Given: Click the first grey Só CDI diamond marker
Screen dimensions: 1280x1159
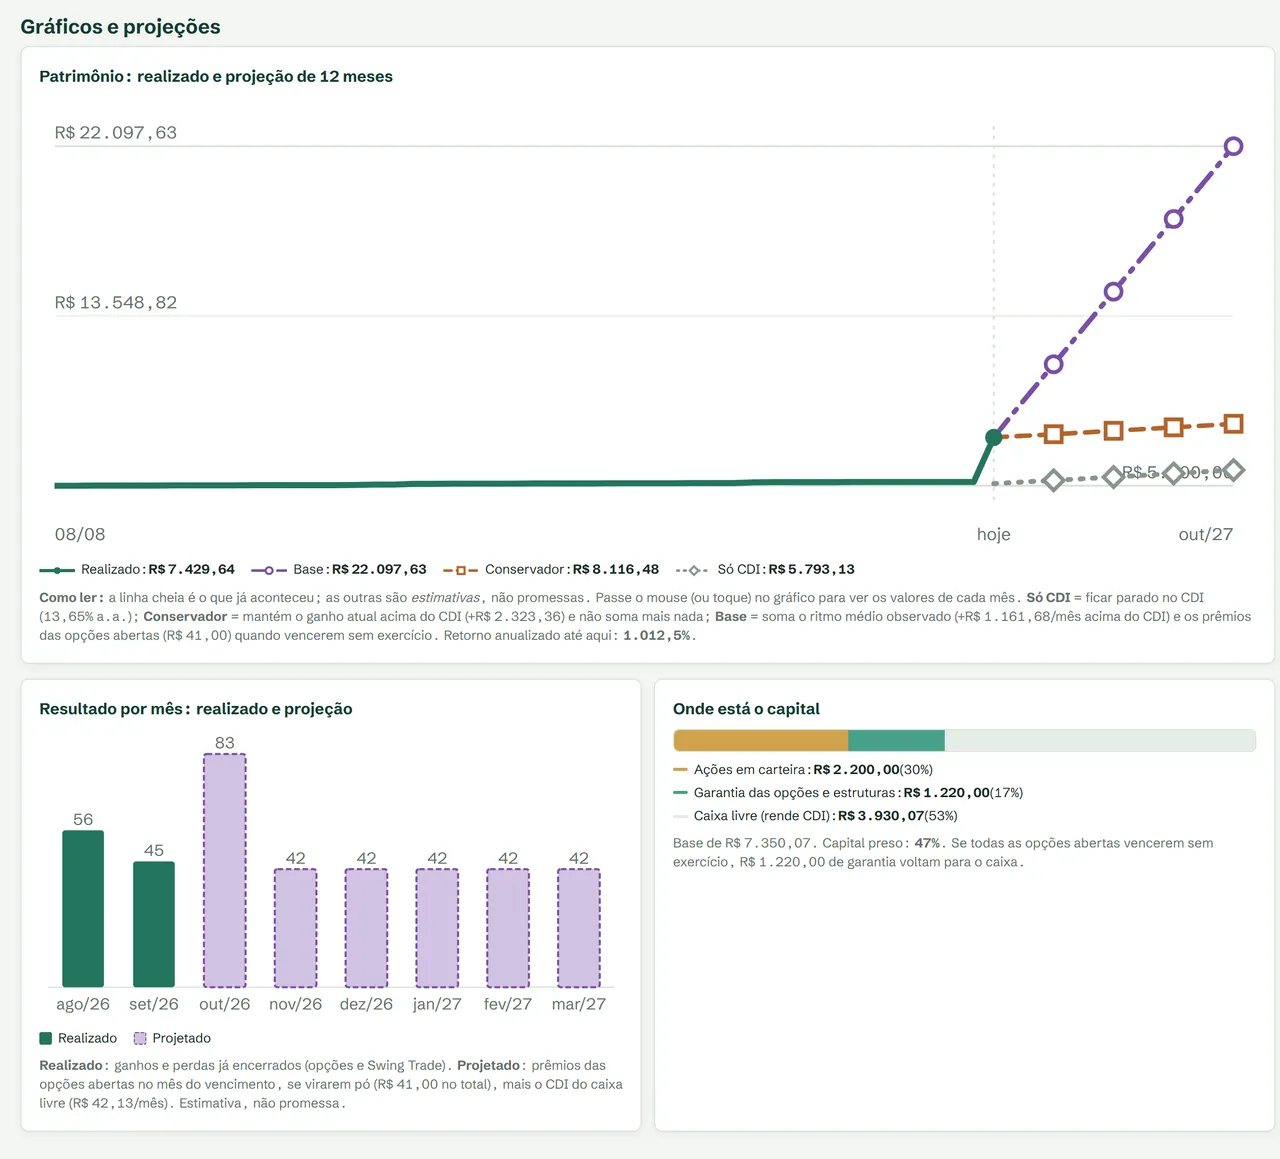Looking at the screenshot, I should click(x=1053, y=480).
